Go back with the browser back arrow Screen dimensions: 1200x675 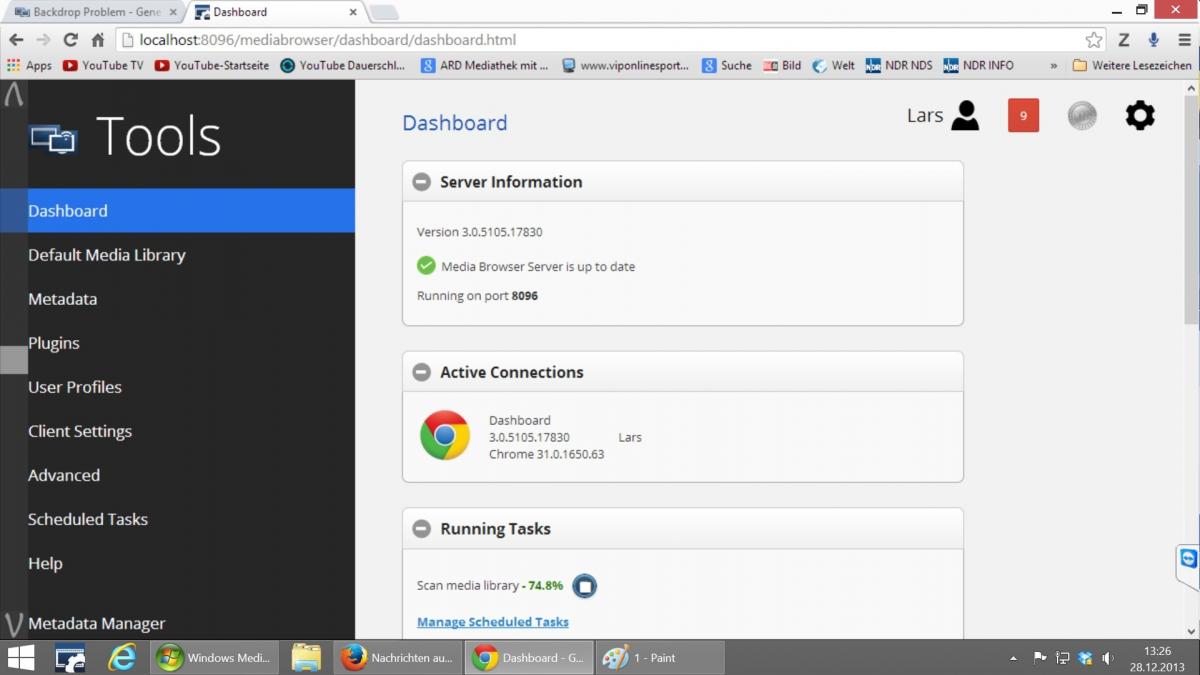click(x=16, y=40)
